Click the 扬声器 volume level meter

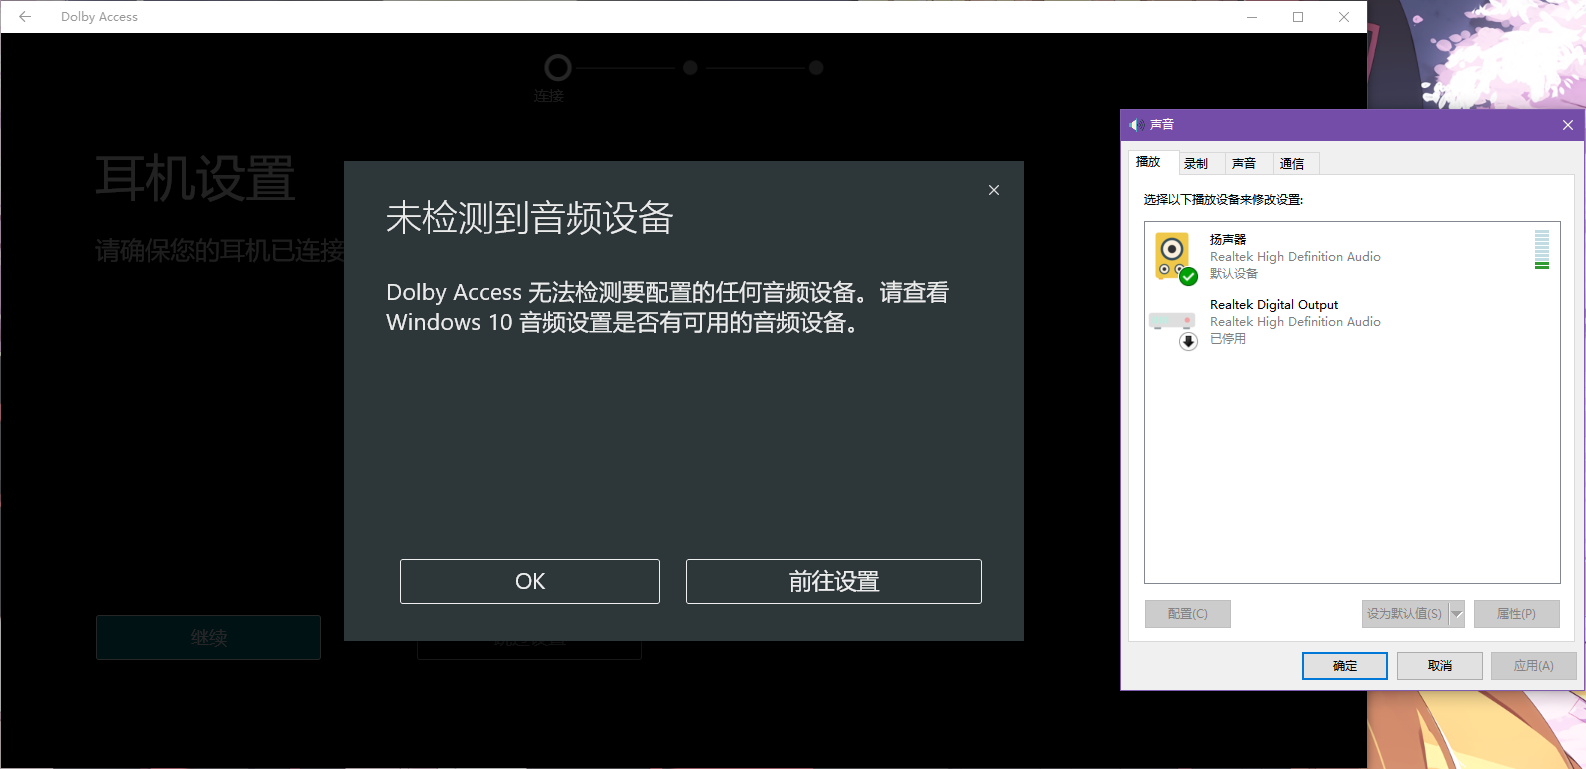click(x=1542, y=249)
